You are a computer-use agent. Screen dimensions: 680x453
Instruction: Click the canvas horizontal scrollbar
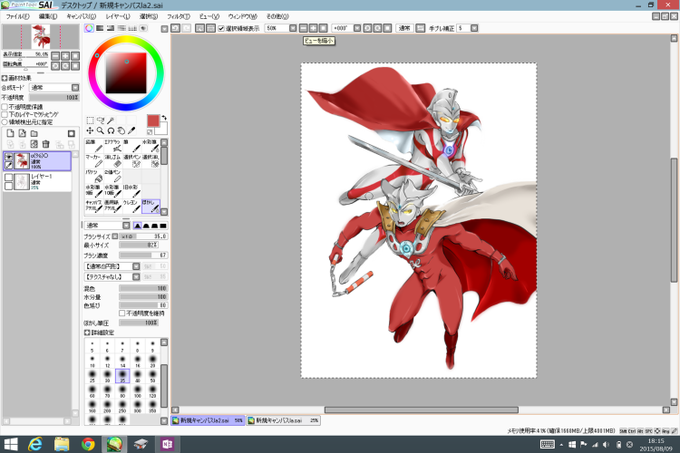[421, 410]
